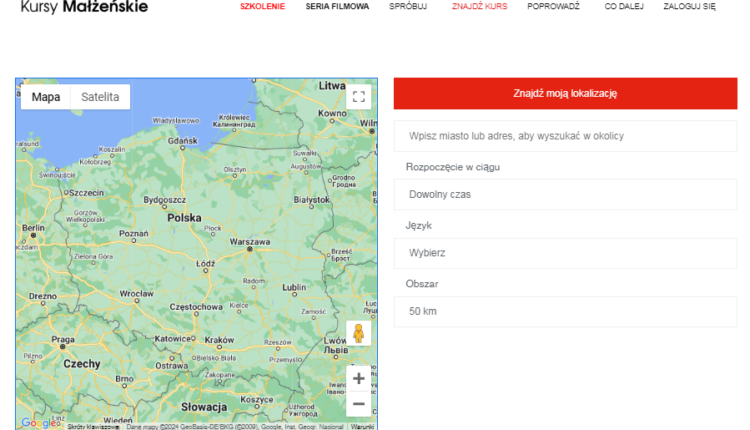Click the Google logo on map

pos(40,422)
